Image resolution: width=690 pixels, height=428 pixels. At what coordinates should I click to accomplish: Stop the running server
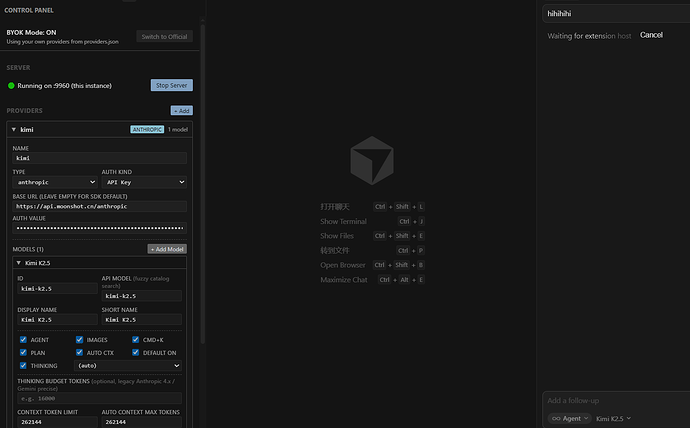coord(172,85)
